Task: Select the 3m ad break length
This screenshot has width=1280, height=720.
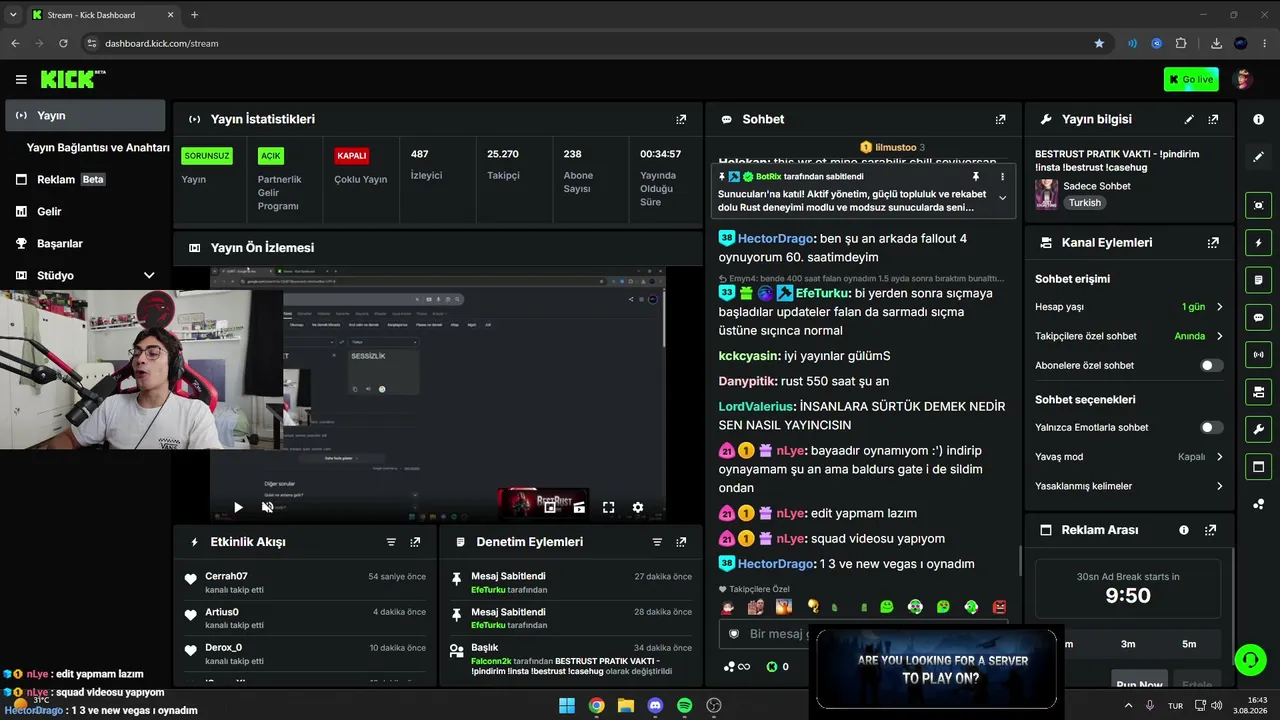Action: (x=1128, y=644)
